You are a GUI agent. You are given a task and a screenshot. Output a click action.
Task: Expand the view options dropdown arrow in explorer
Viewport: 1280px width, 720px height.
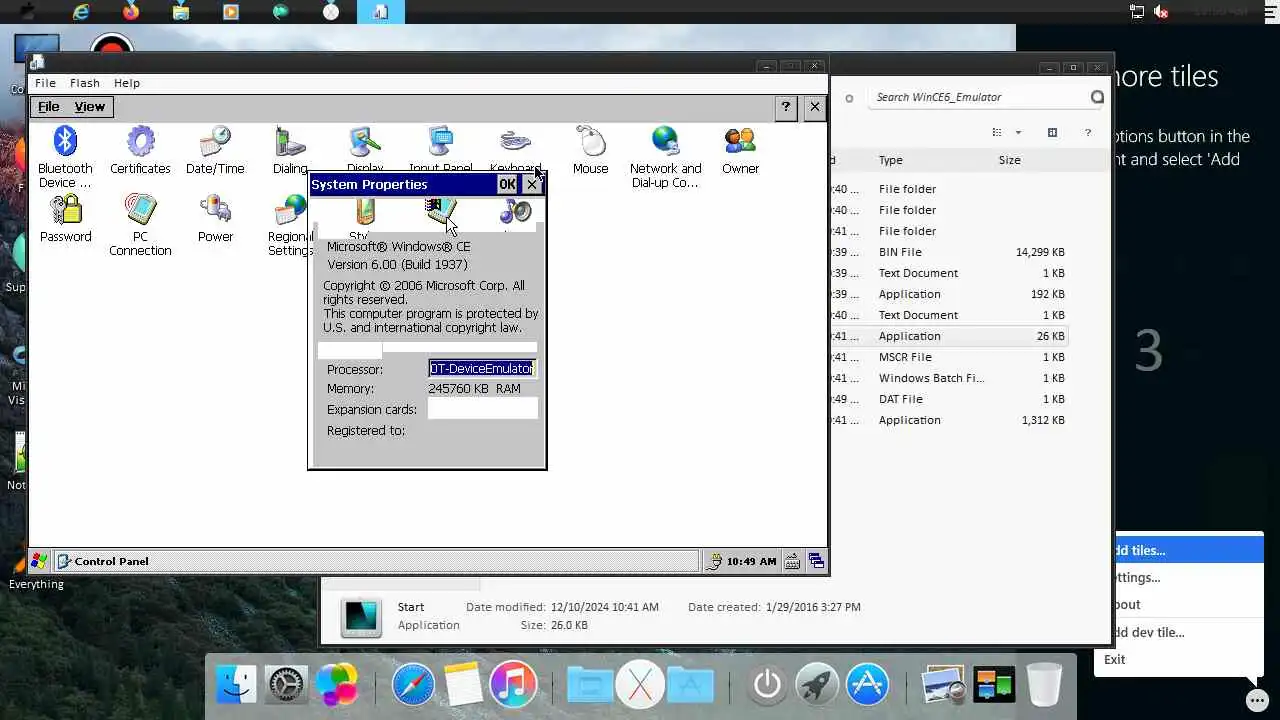(1018, 132)
